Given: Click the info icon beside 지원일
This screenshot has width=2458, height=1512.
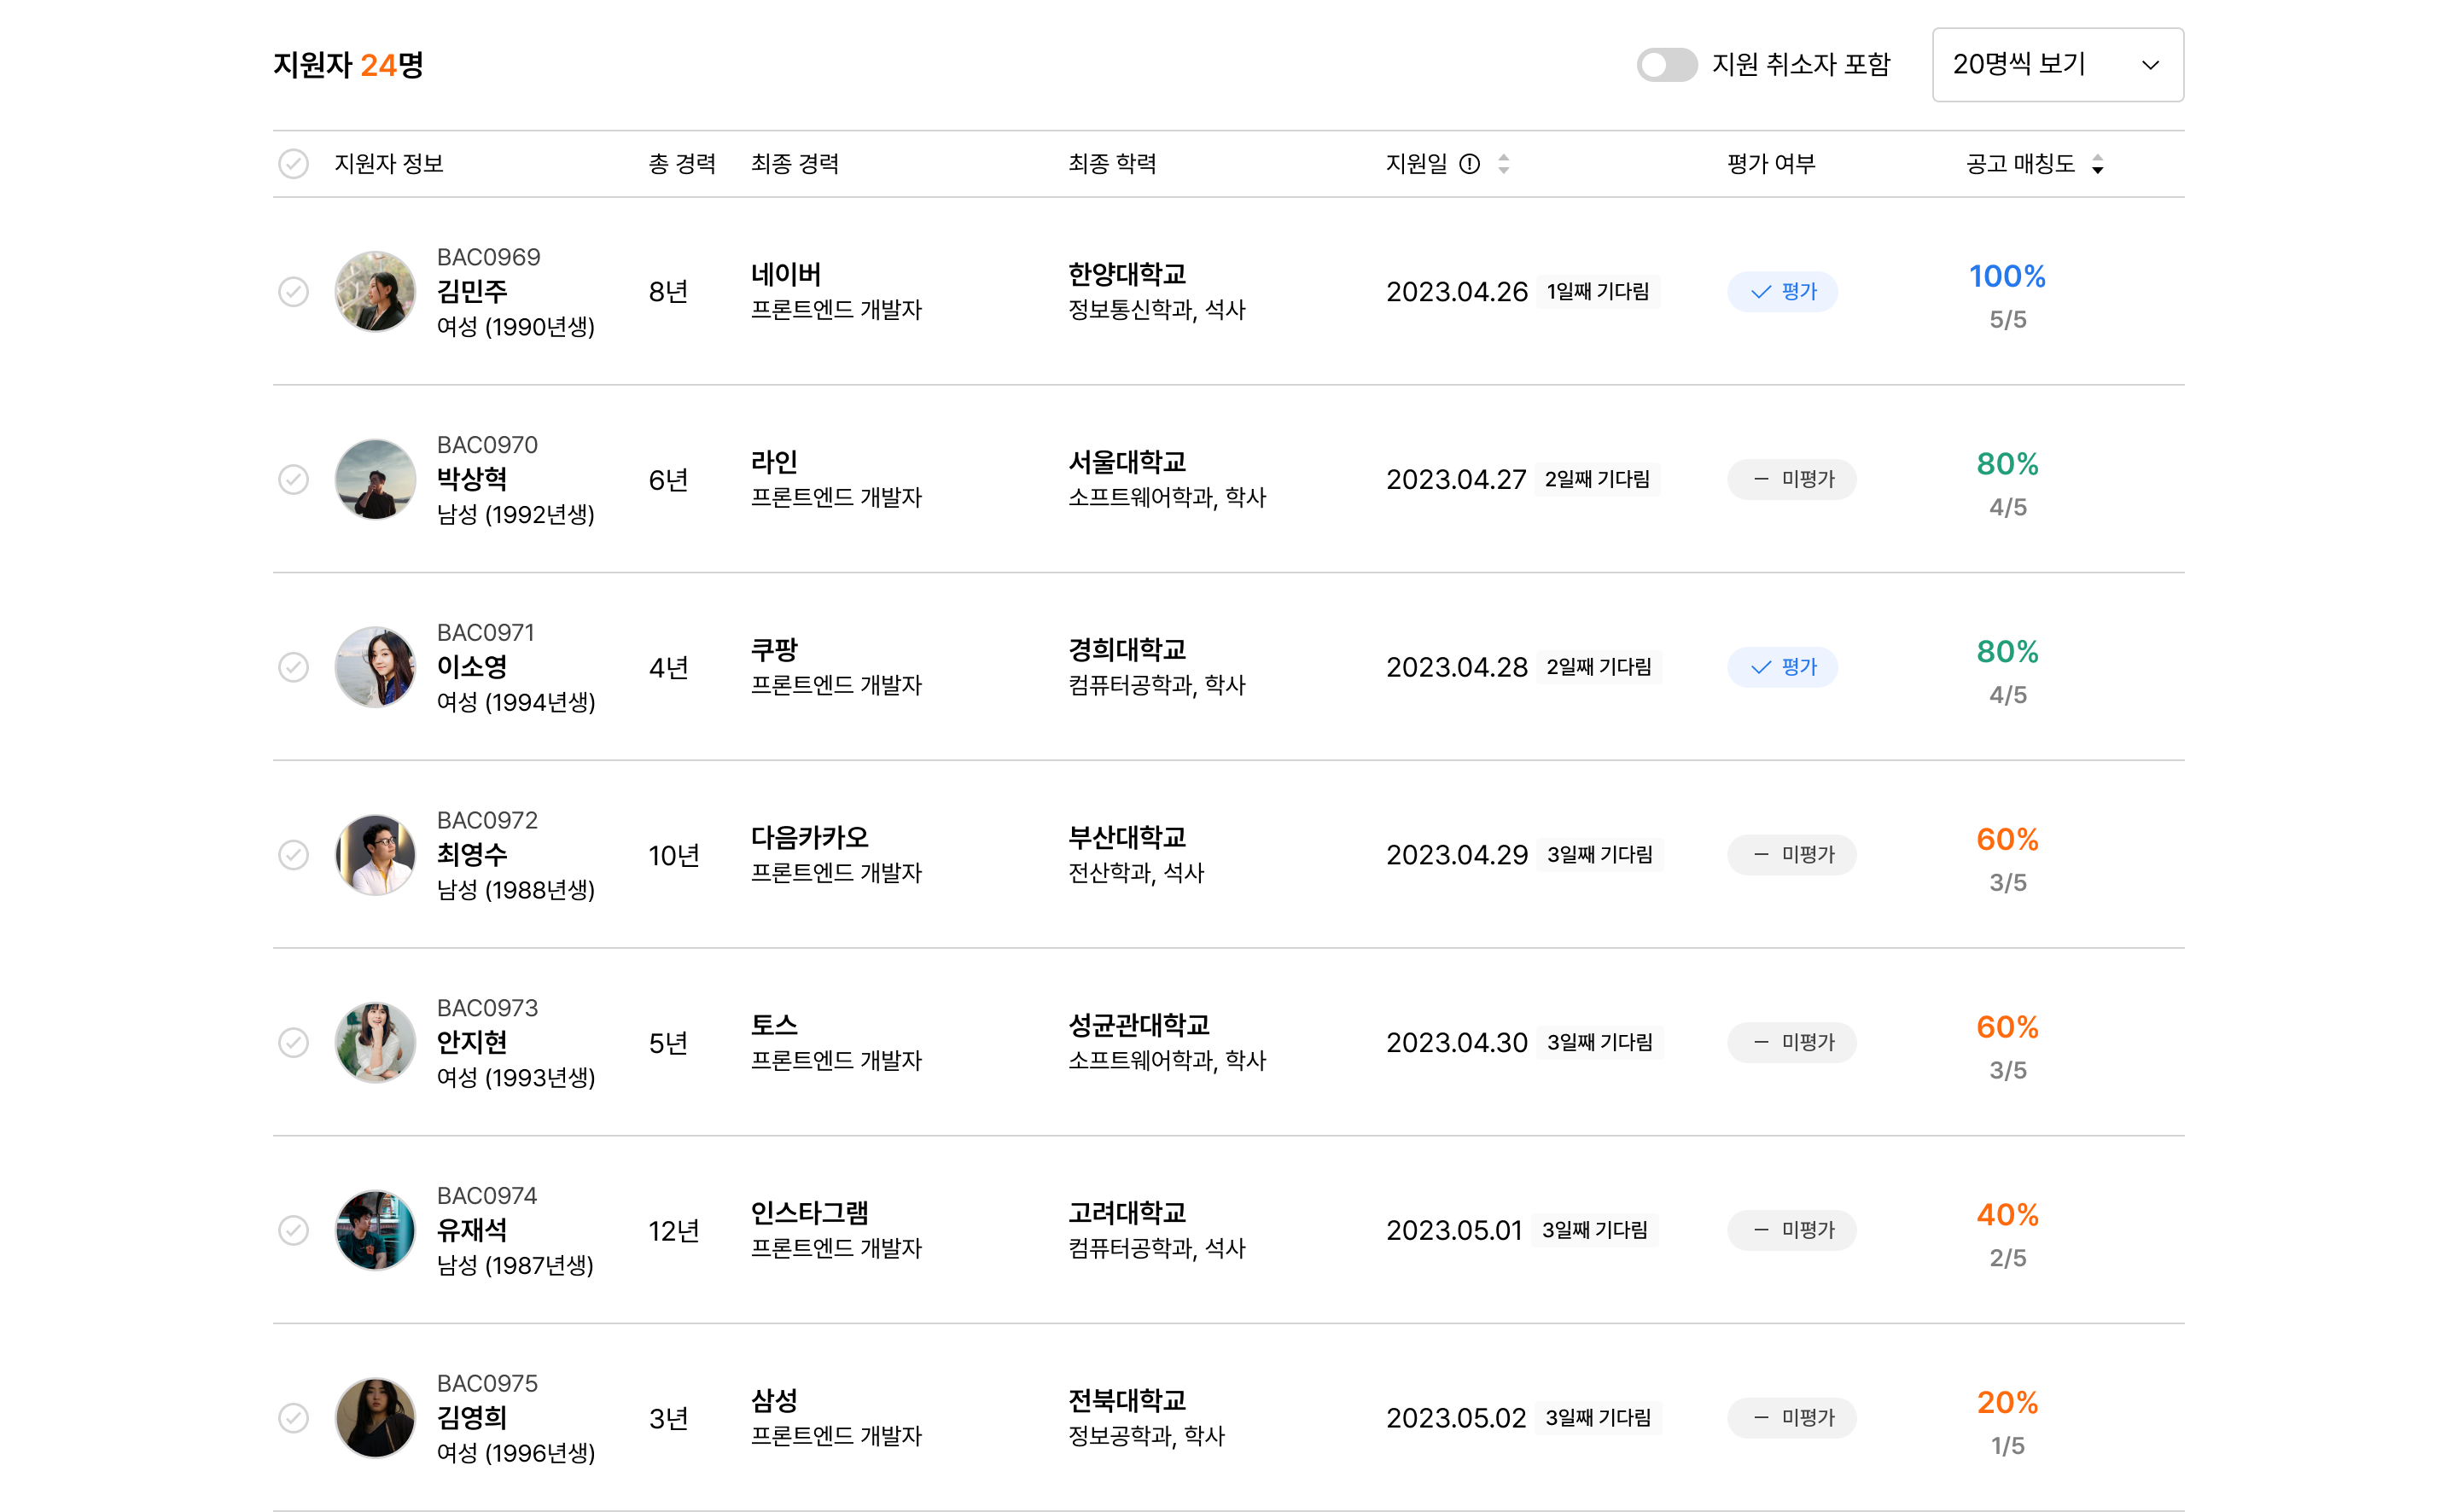Looking at the screenshot, I should click(x=1469, y=164).
